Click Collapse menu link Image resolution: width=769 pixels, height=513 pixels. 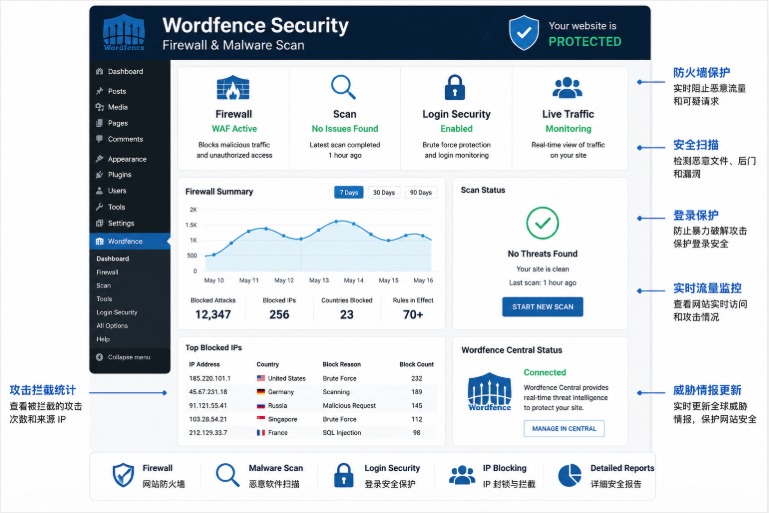pyautogui.click(x=129, y=357)
